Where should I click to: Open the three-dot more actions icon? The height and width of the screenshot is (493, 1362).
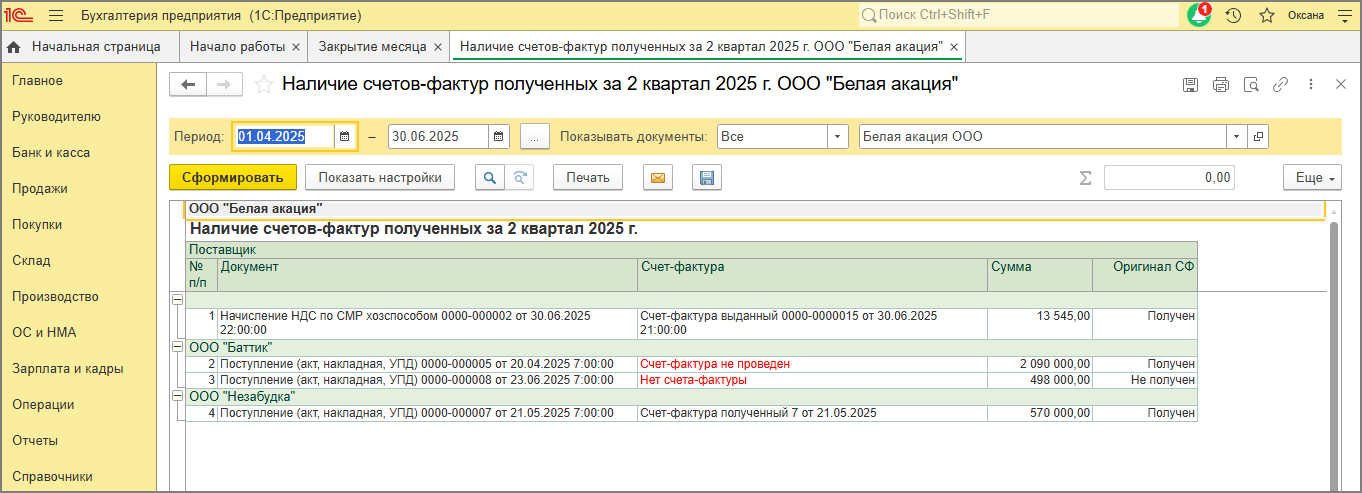click(x=1311, y=85)
